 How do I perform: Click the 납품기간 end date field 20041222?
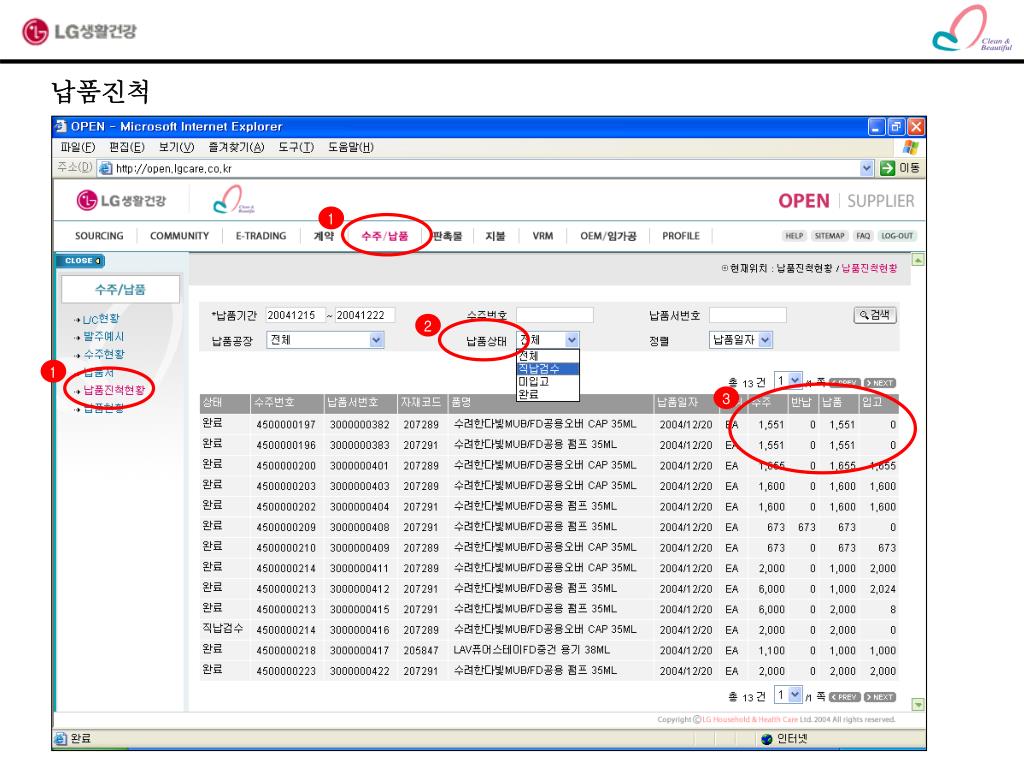(x=365, y=315)
